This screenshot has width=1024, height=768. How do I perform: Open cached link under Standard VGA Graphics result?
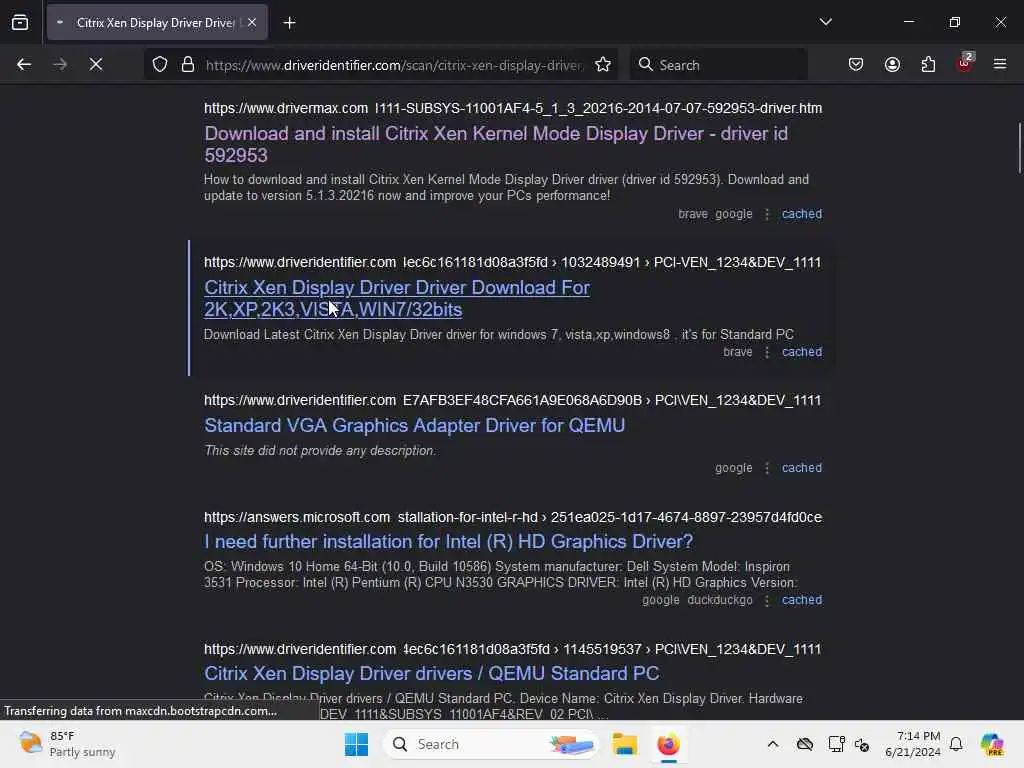(802, 468)
